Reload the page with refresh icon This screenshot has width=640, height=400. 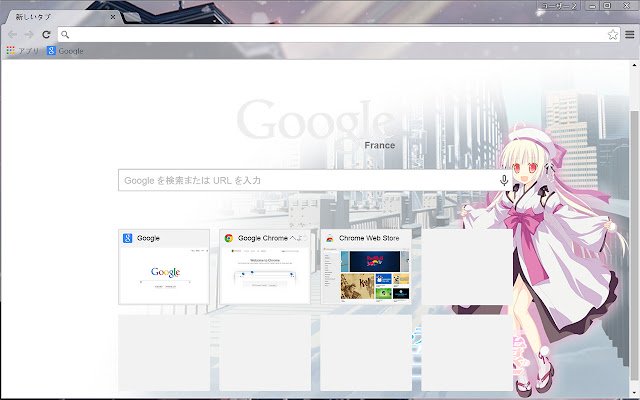[x=46, y=35]
